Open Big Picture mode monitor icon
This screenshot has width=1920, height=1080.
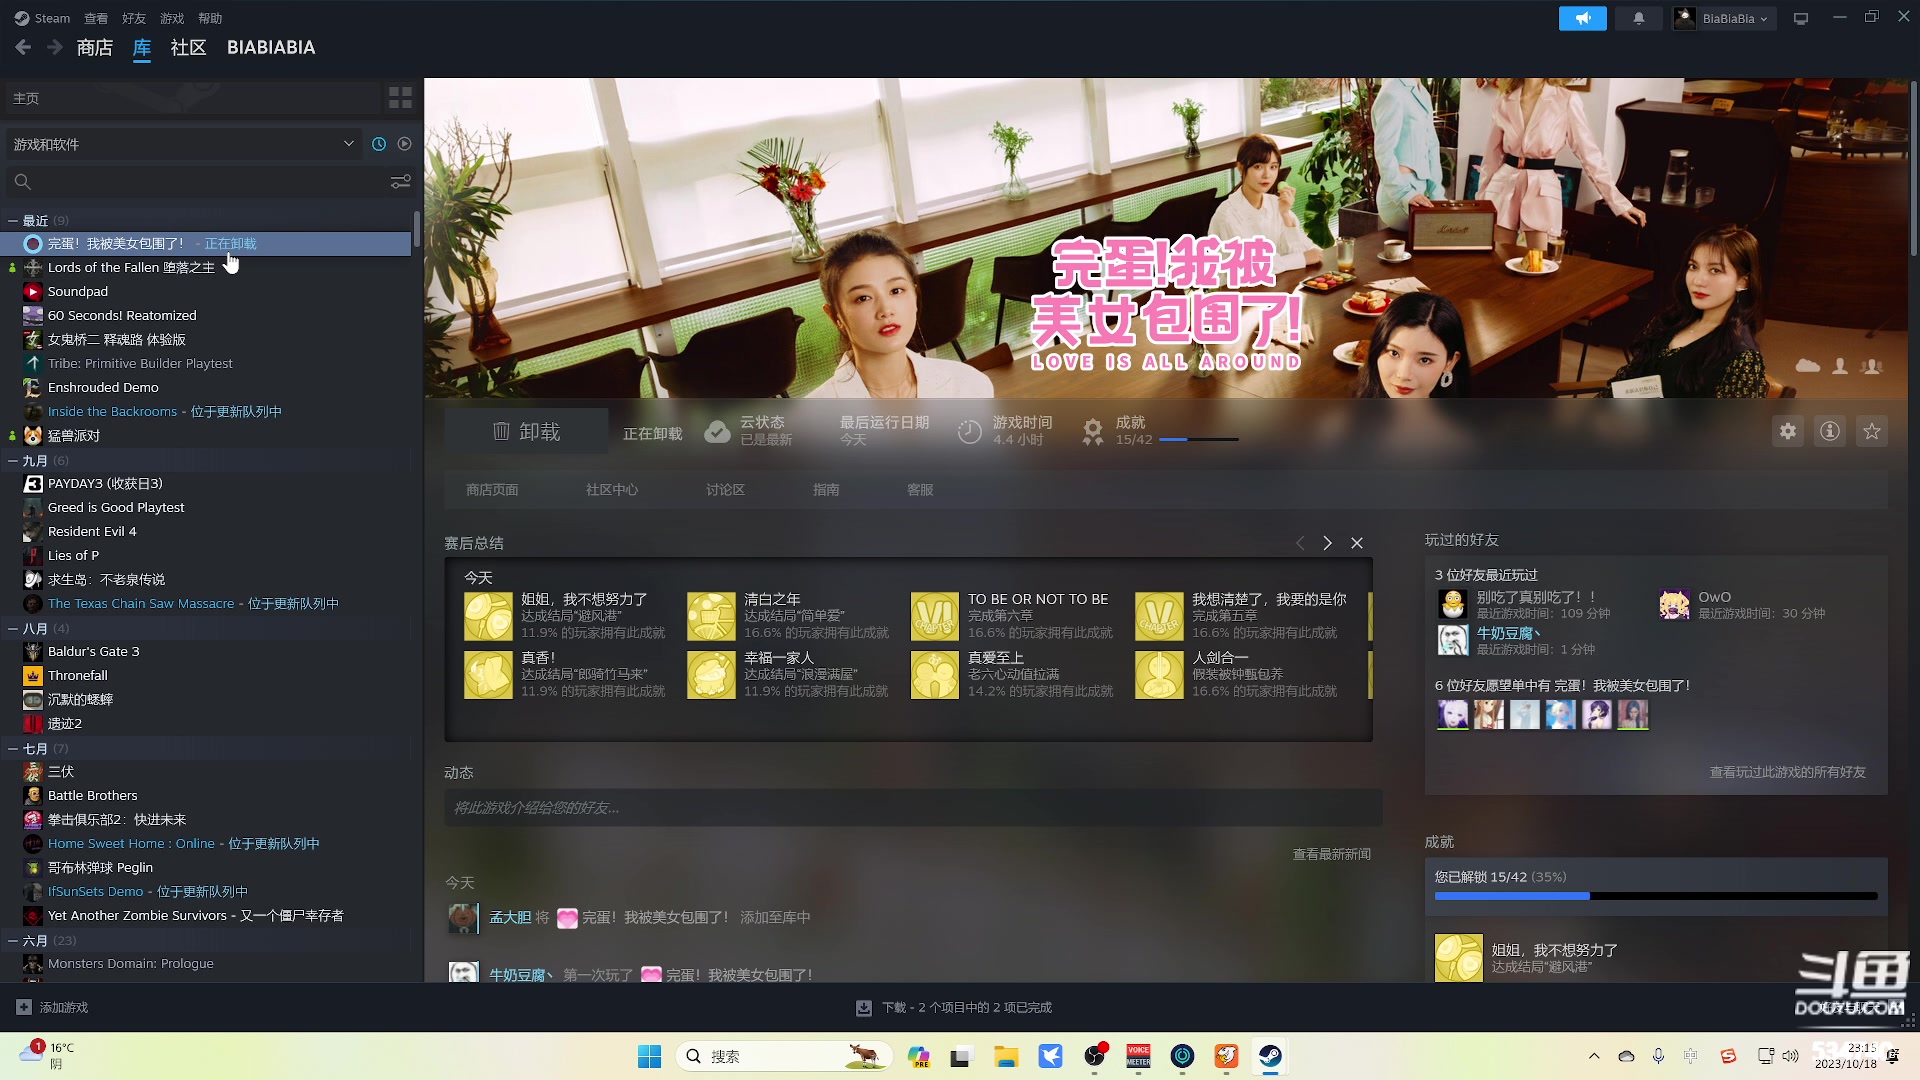click(x=1801, y=18)
